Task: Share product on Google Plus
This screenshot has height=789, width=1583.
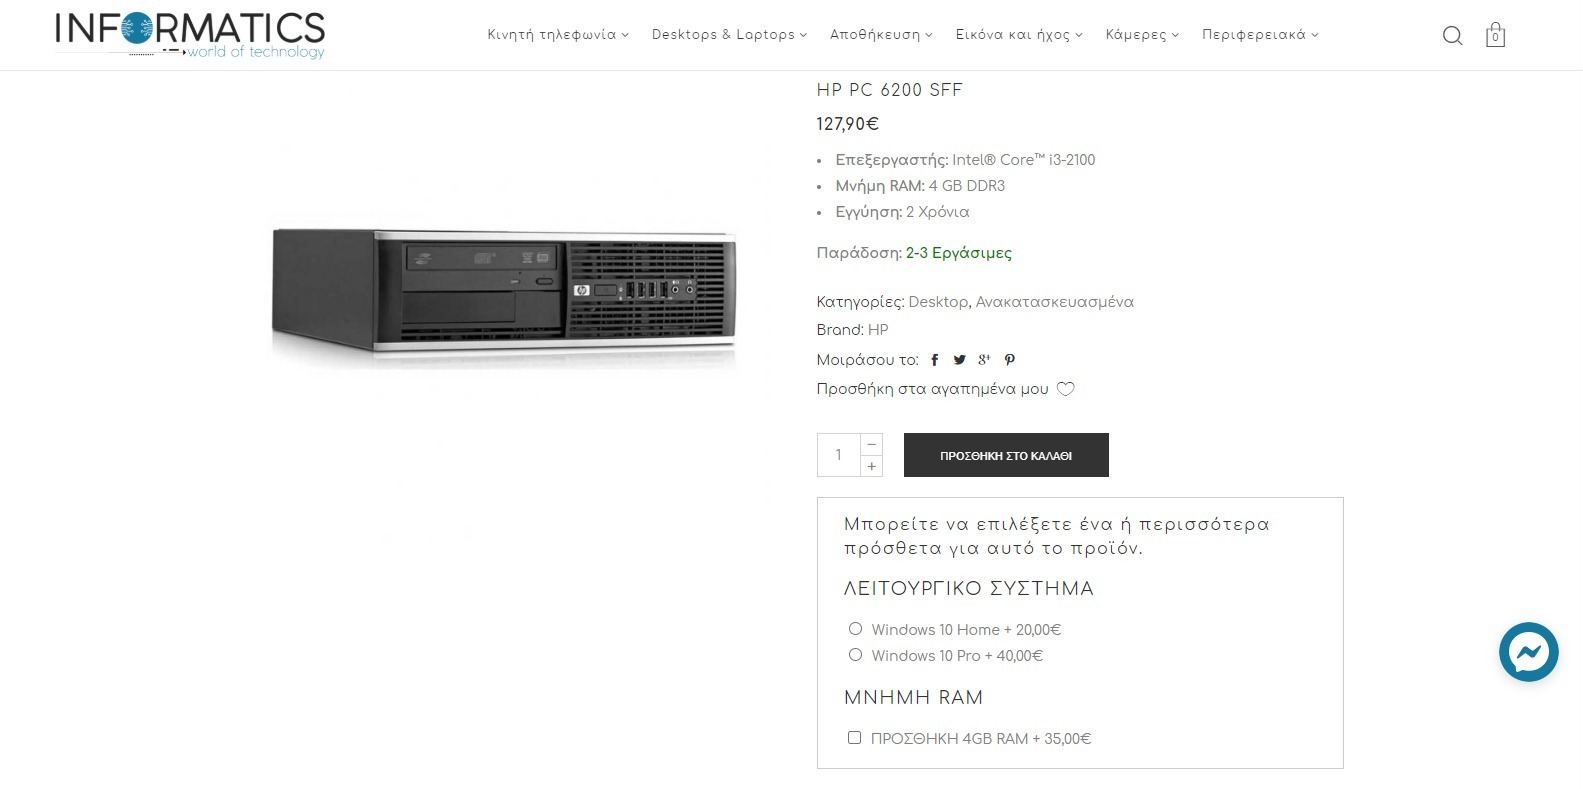Action: (984, 360)
